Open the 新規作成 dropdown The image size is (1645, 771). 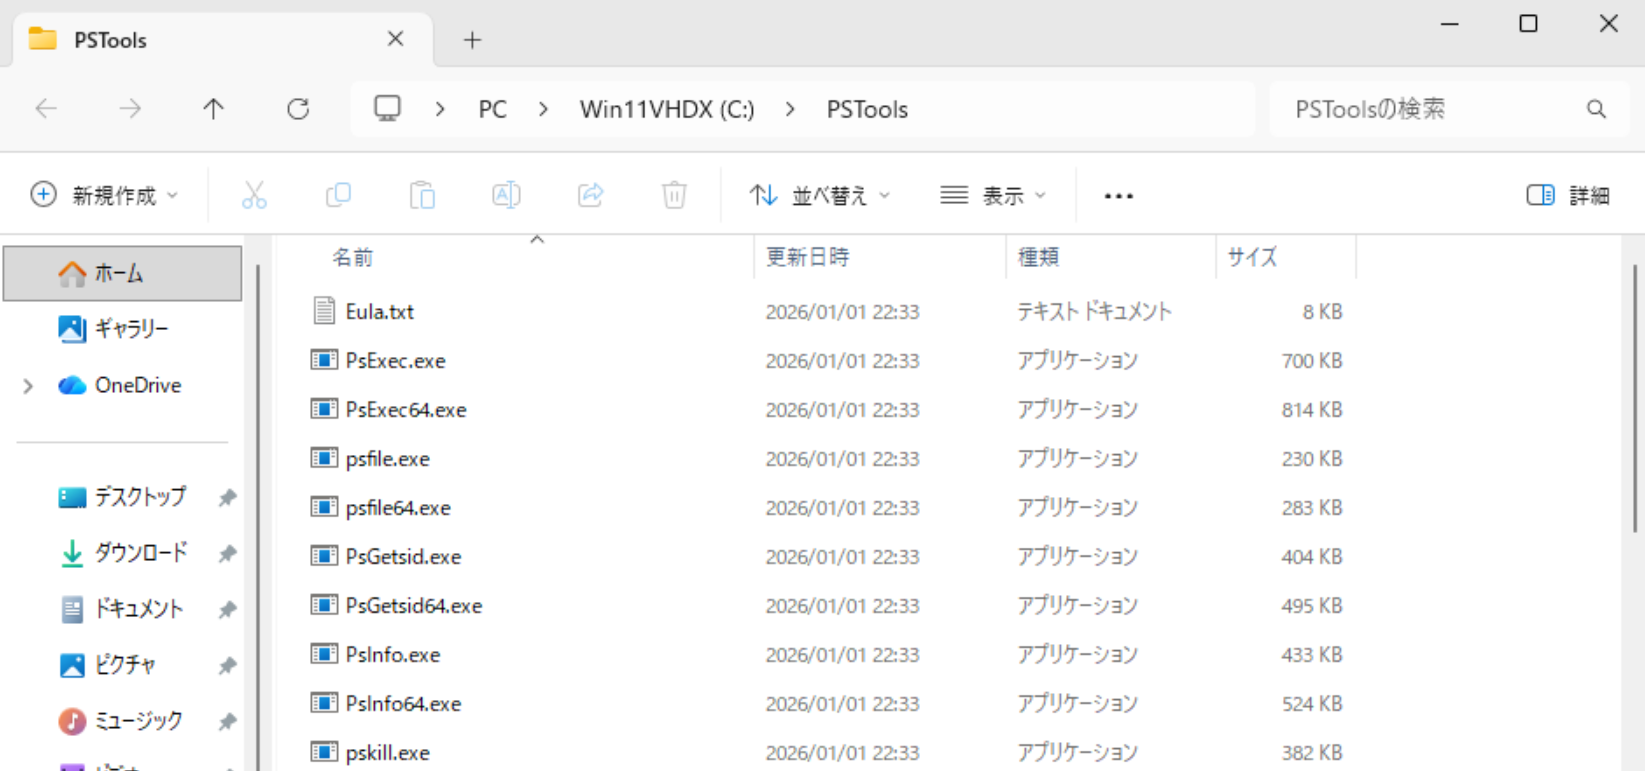pyautogui.click(x=105, y=195)
